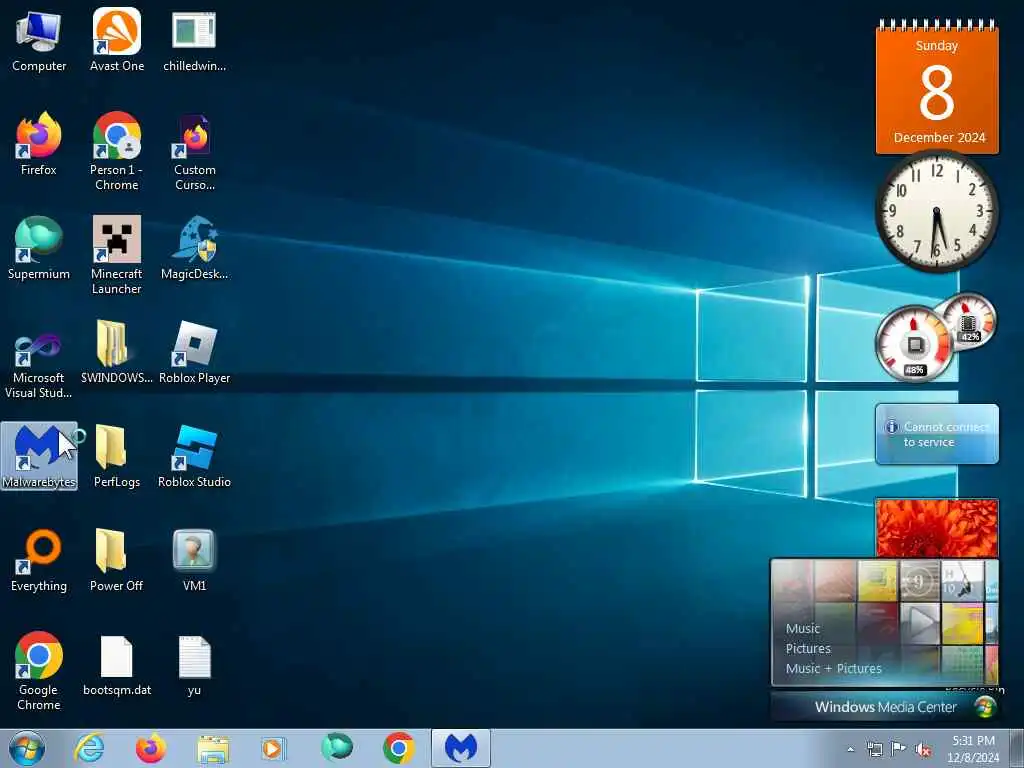Open the Microsoft Visual Studio shortcut
Screen dimensions: 1024x768
[39, 360]
